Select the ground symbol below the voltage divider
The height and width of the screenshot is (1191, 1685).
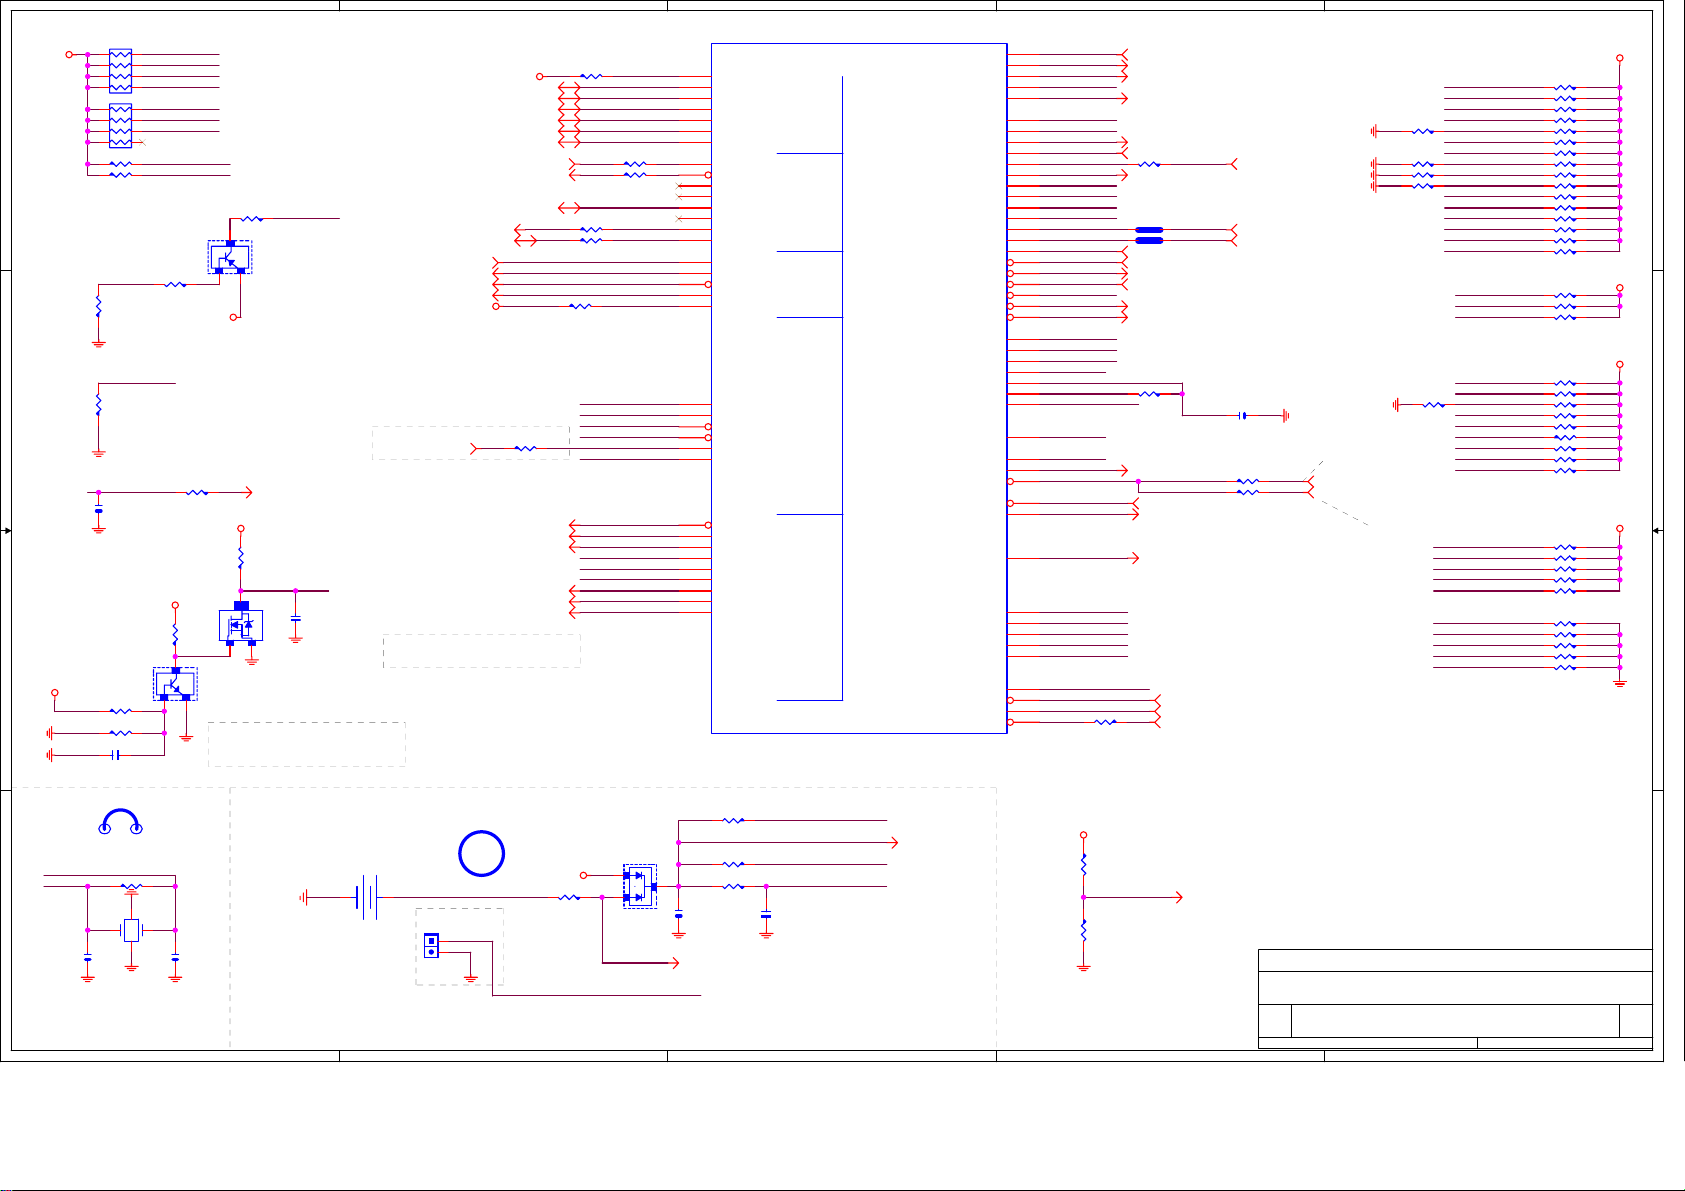[1083, 967]
